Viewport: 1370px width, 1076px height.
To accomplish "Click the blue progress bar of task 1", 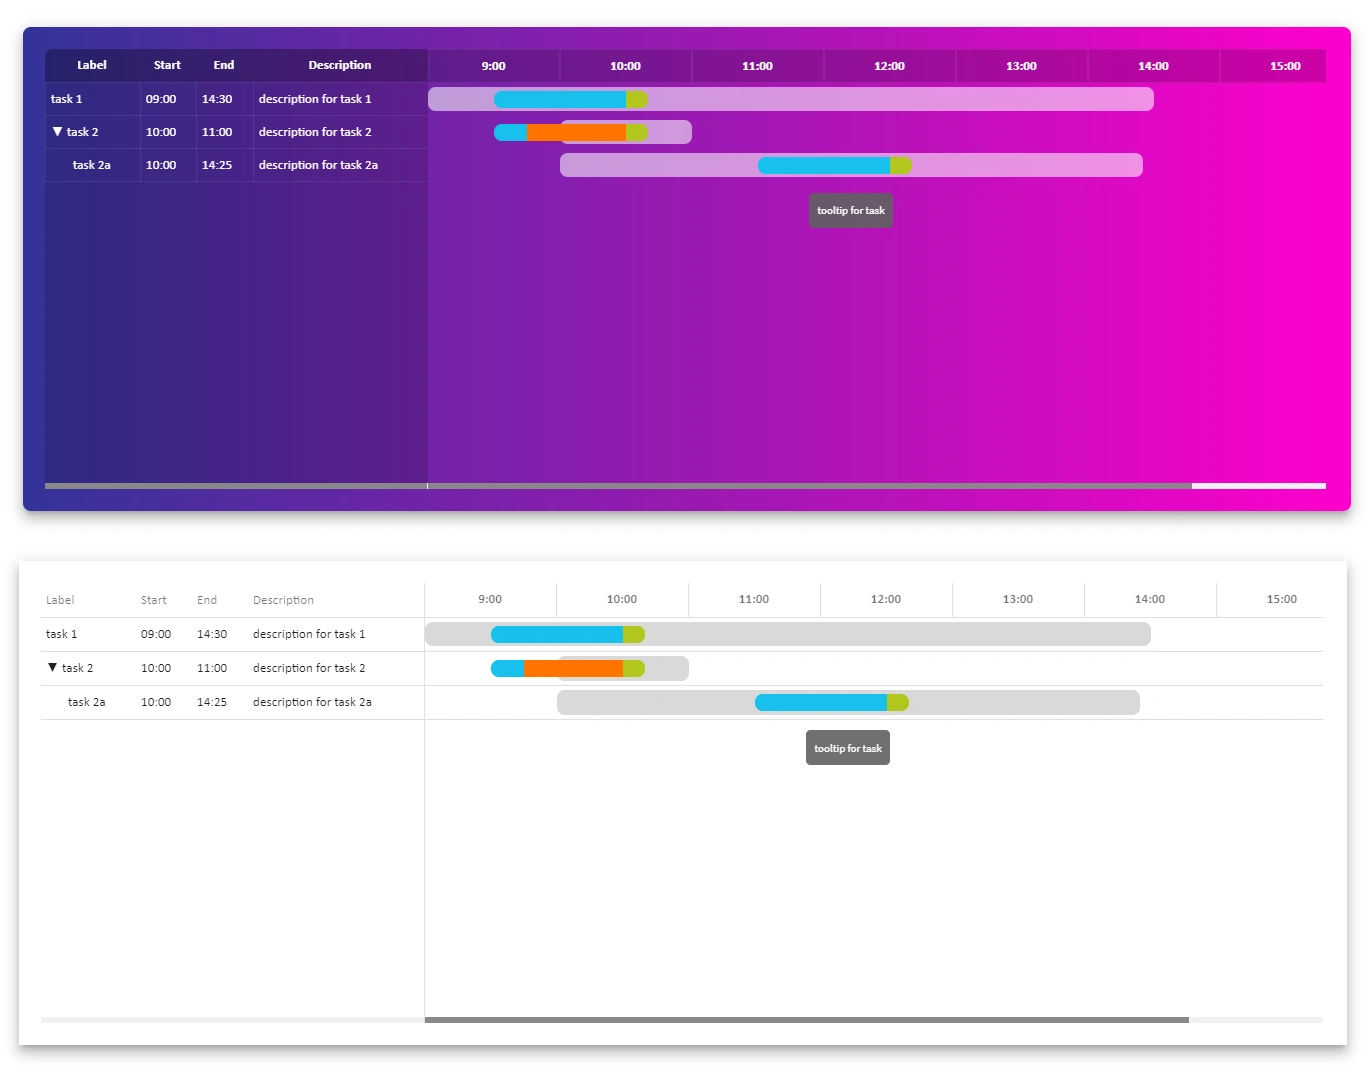I will click(560, 99).
